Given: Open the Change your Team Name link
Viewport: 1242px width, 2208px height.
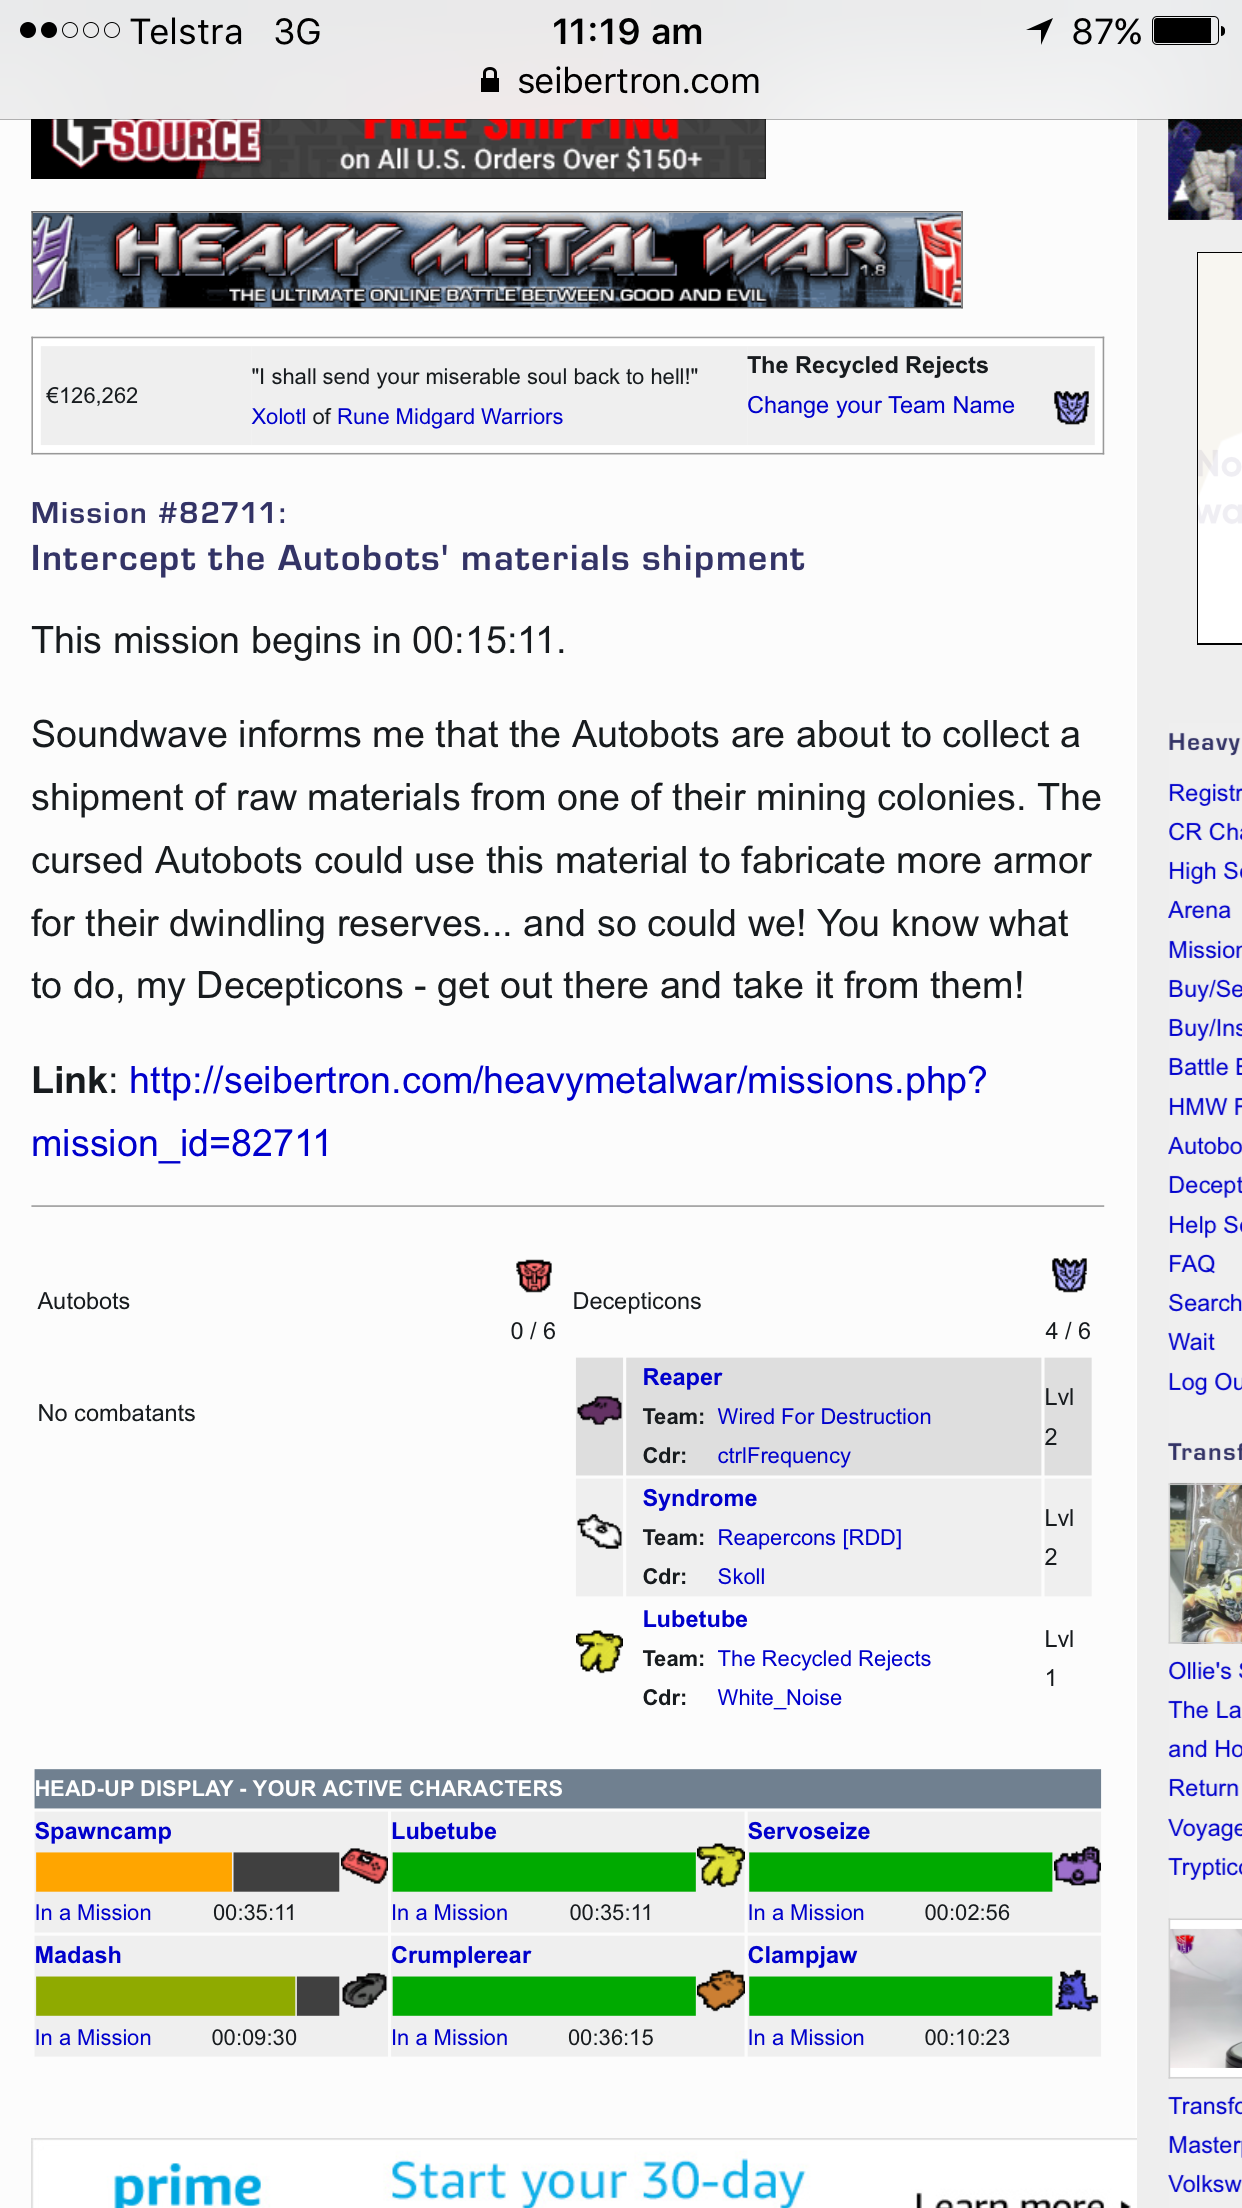Looking at the screenshot, I should [880, 405].
